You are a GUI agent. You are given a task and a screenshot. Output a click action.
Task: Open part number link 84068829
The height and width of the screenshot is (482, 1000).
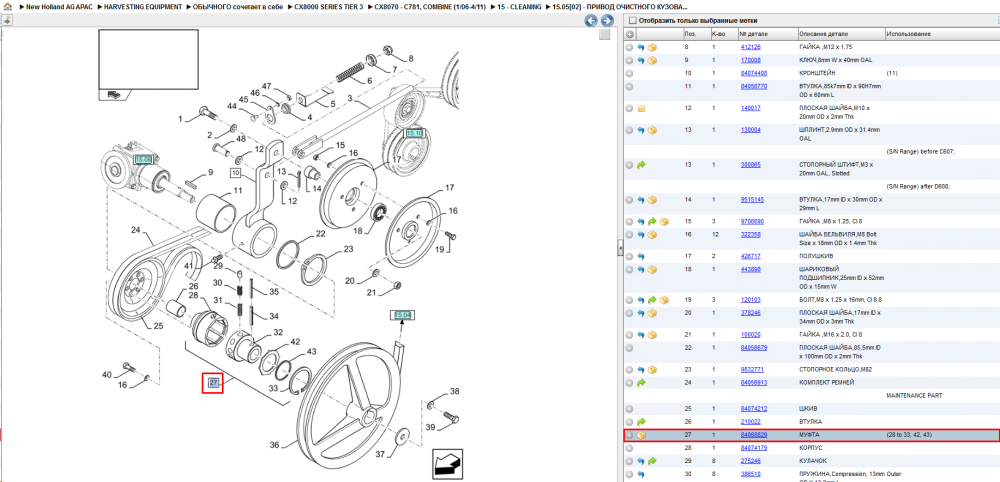(x=754, y=435)
